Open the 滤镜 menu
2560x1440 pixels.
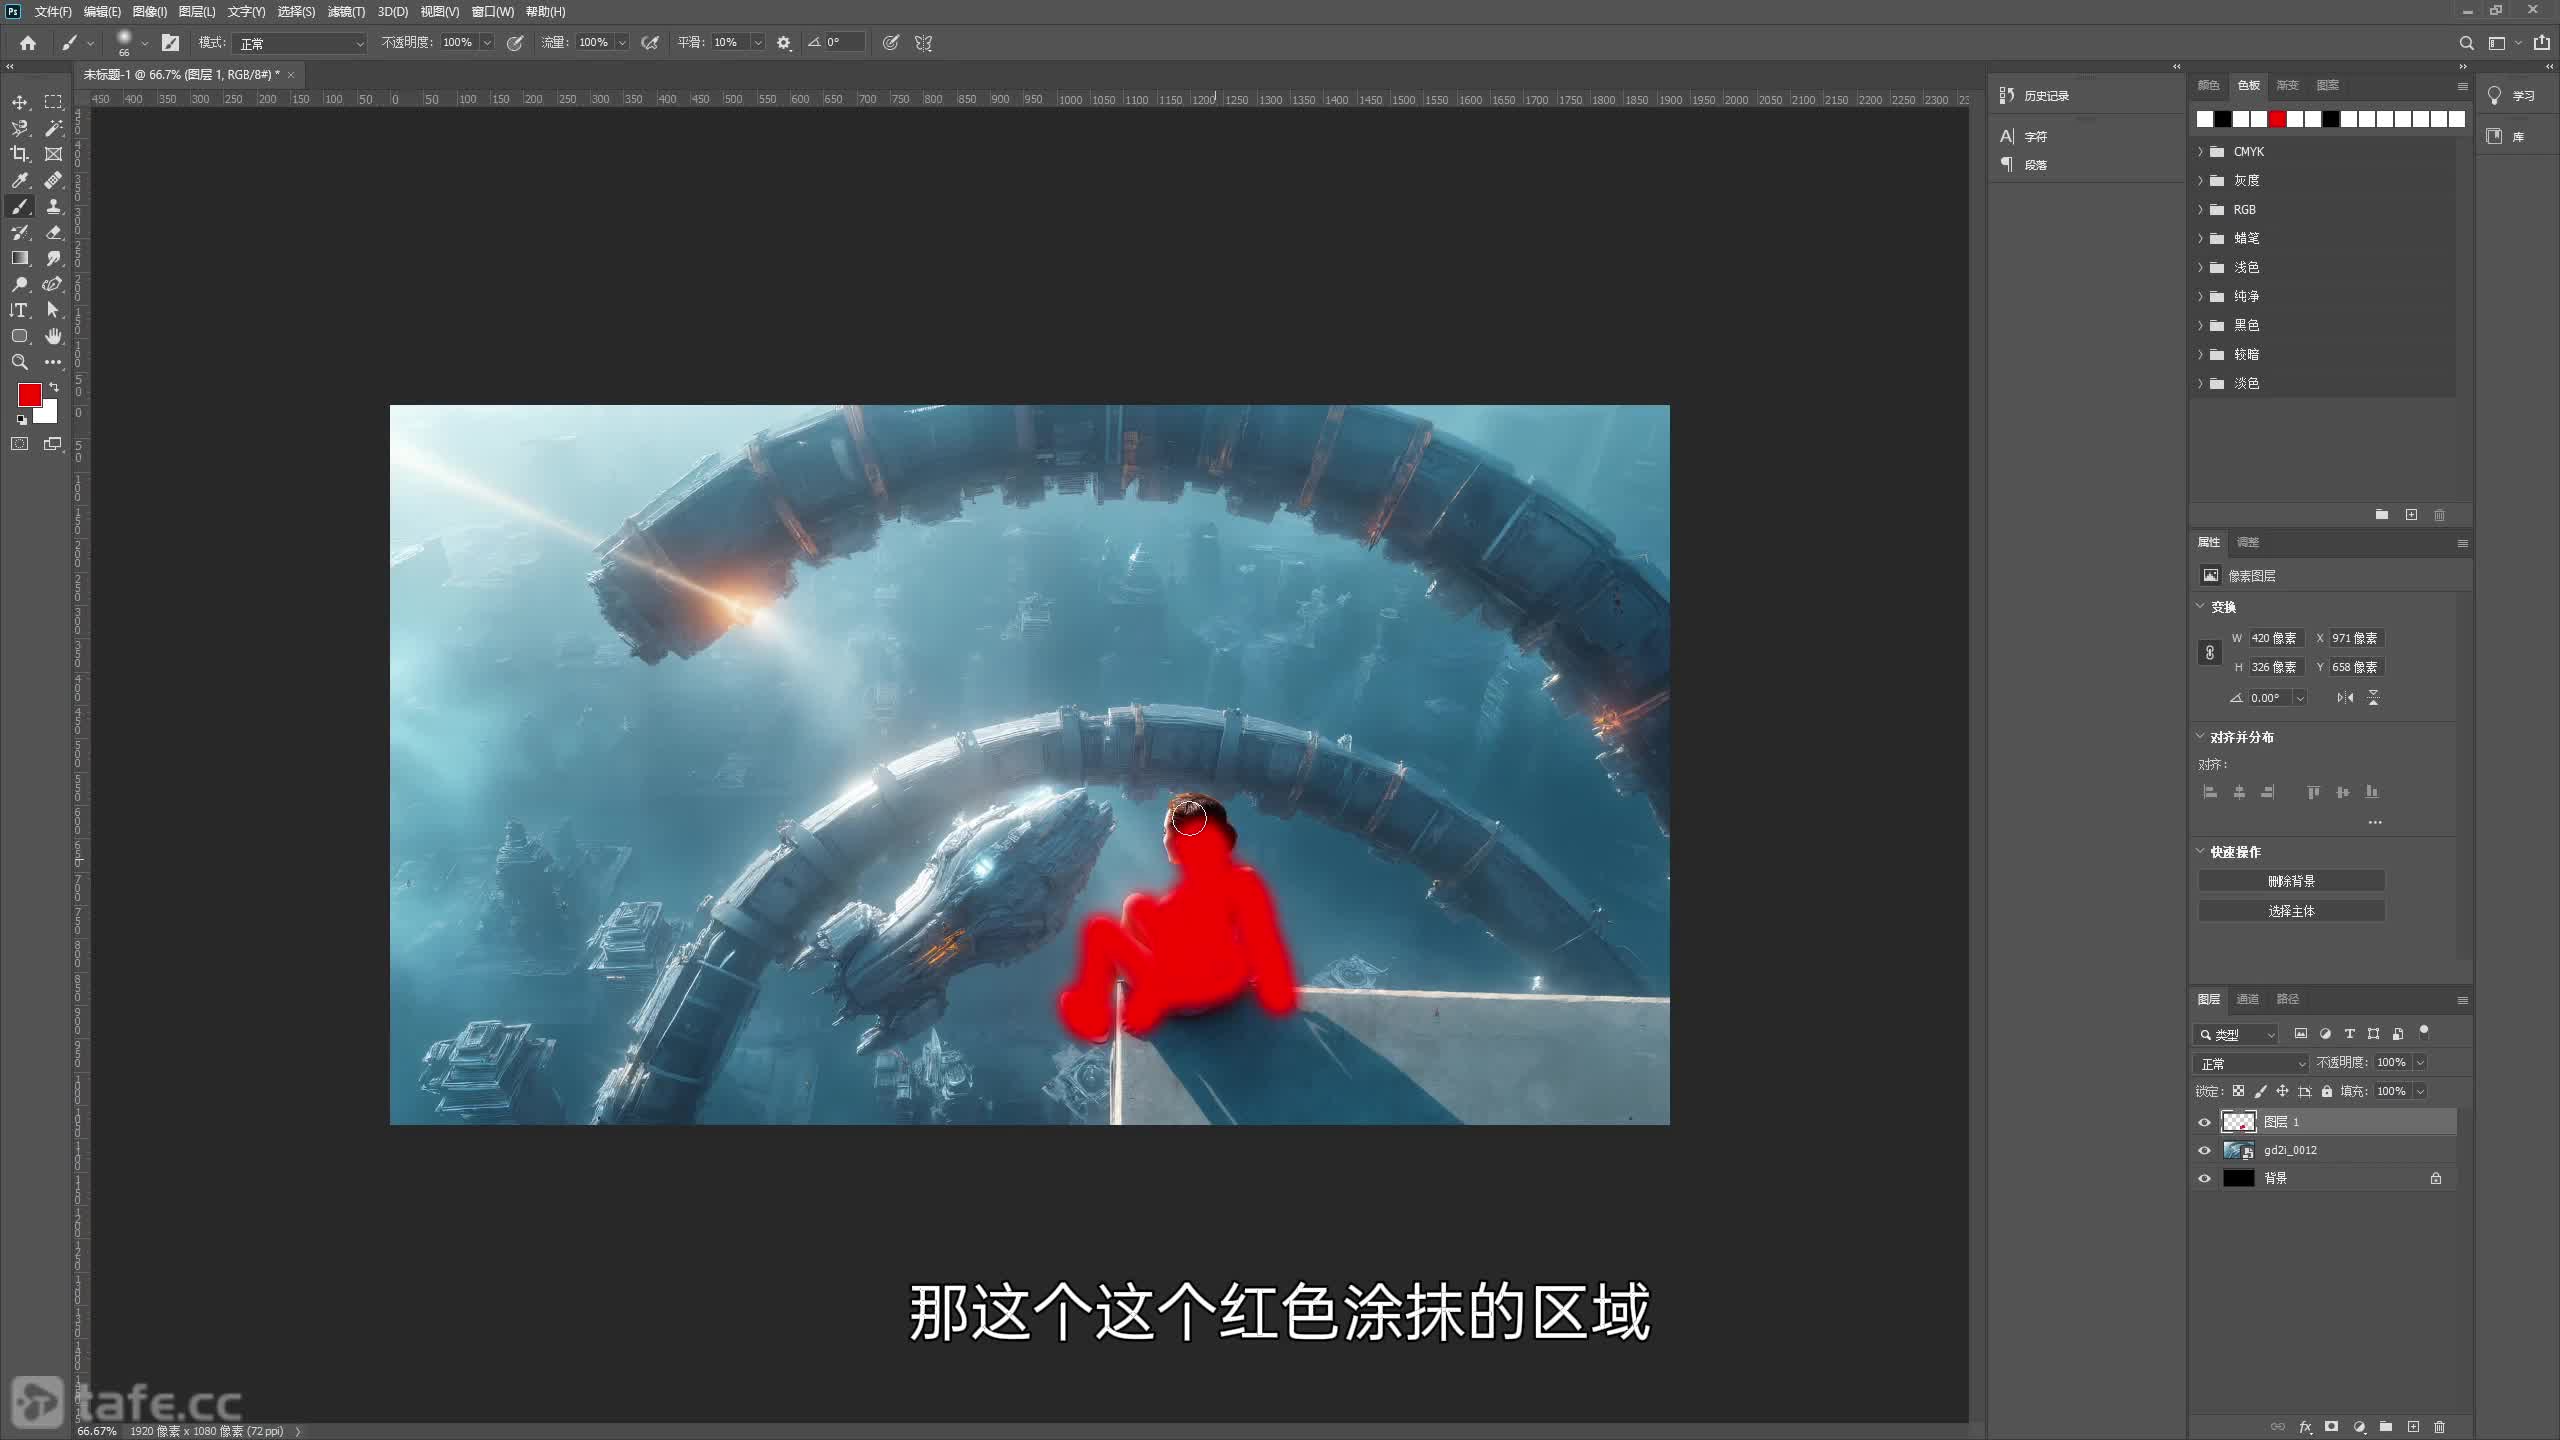346,11
